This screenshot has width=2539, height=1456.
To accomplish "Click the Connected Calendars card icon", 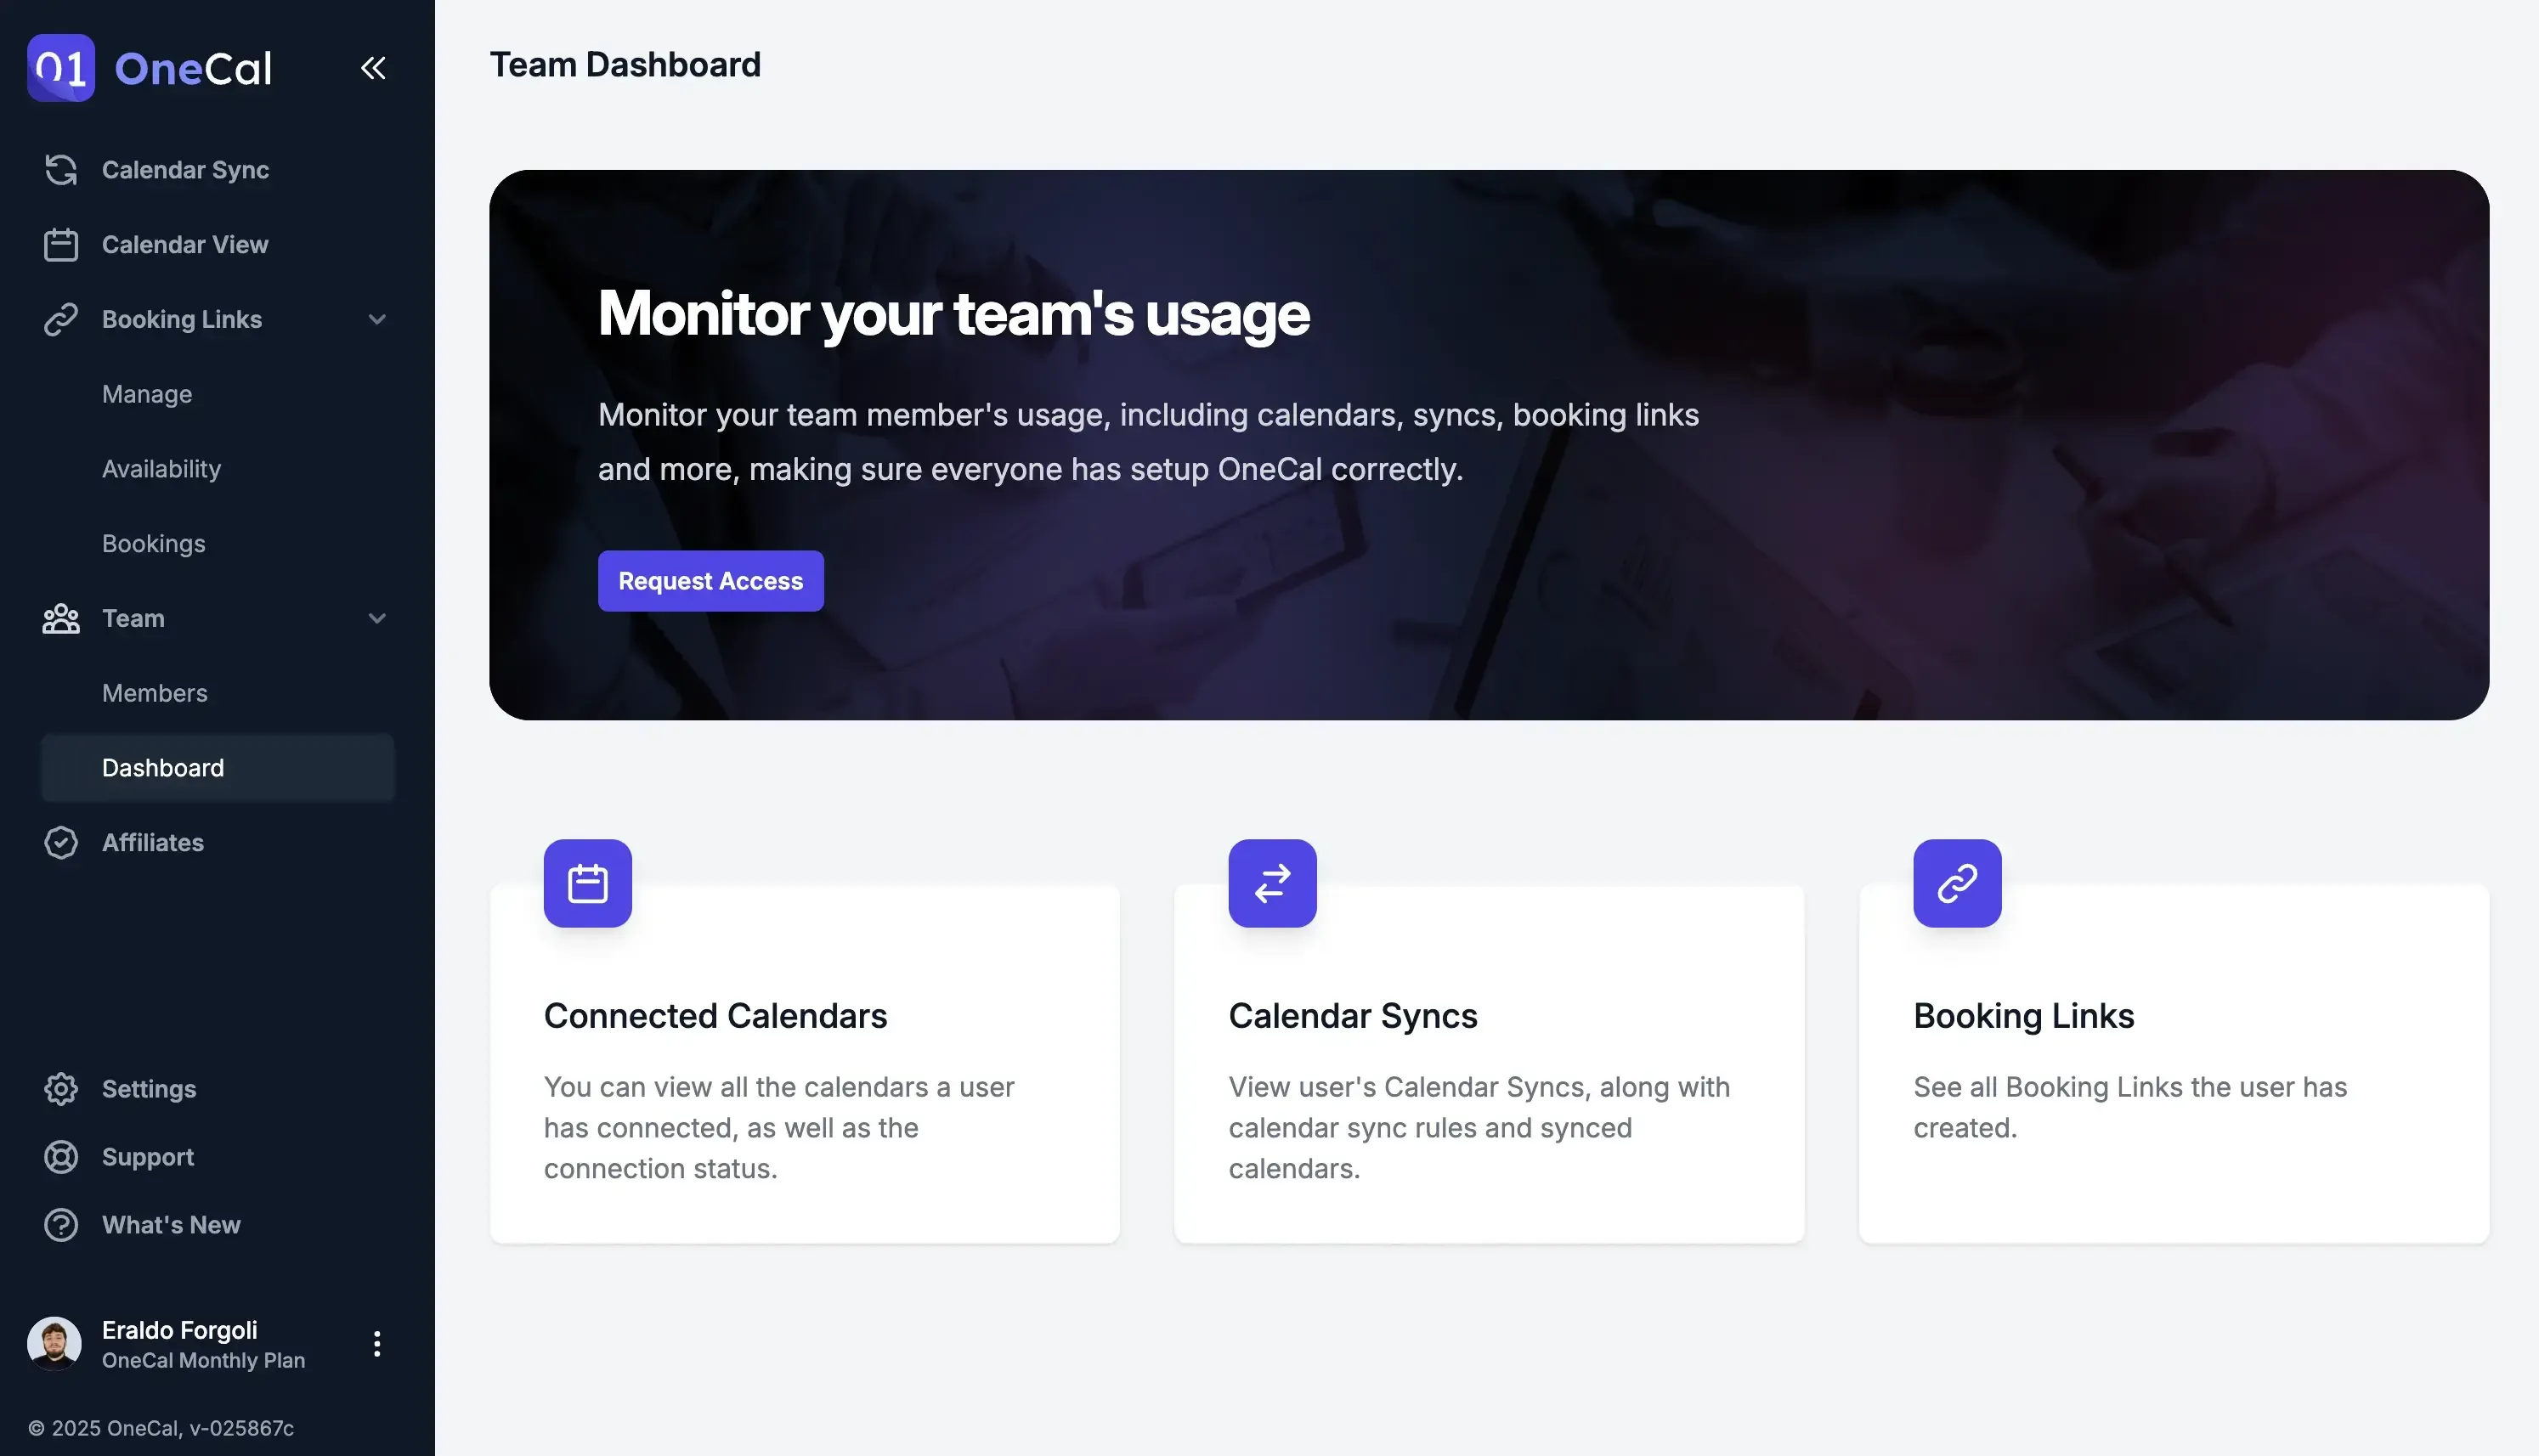I will click(587, 883).
